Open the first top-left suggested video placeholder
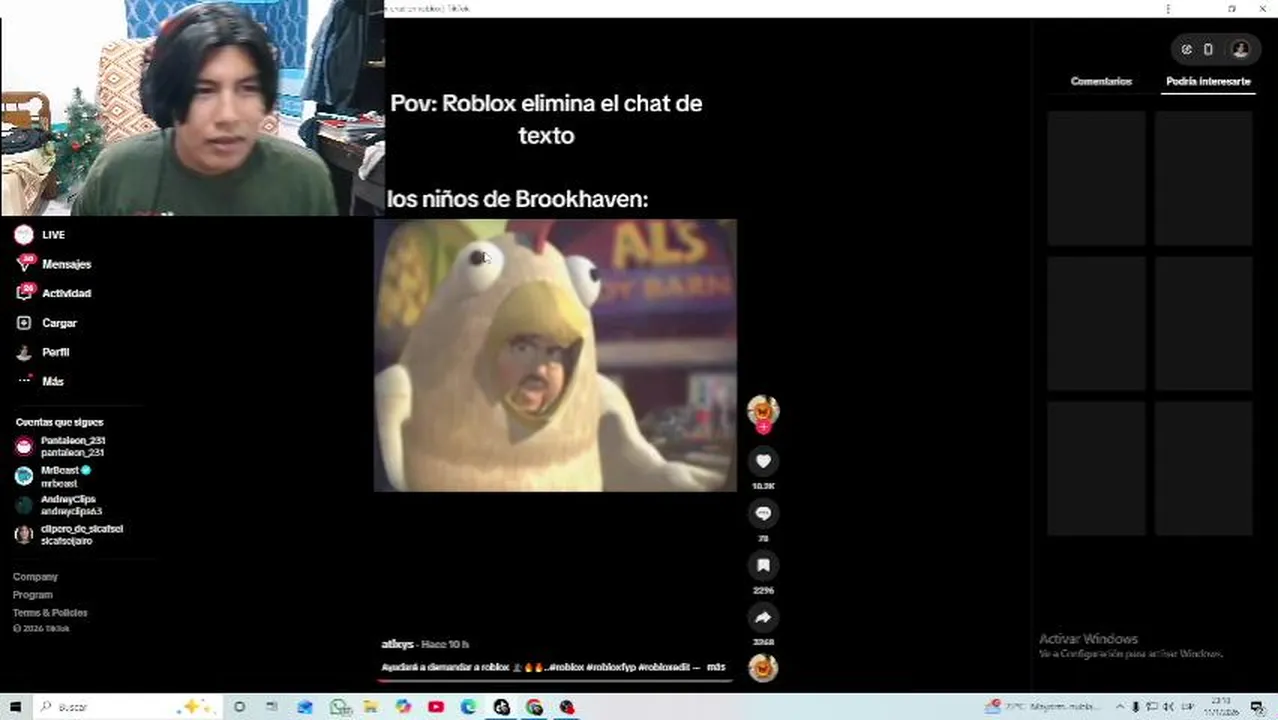 coord(1097,178)
